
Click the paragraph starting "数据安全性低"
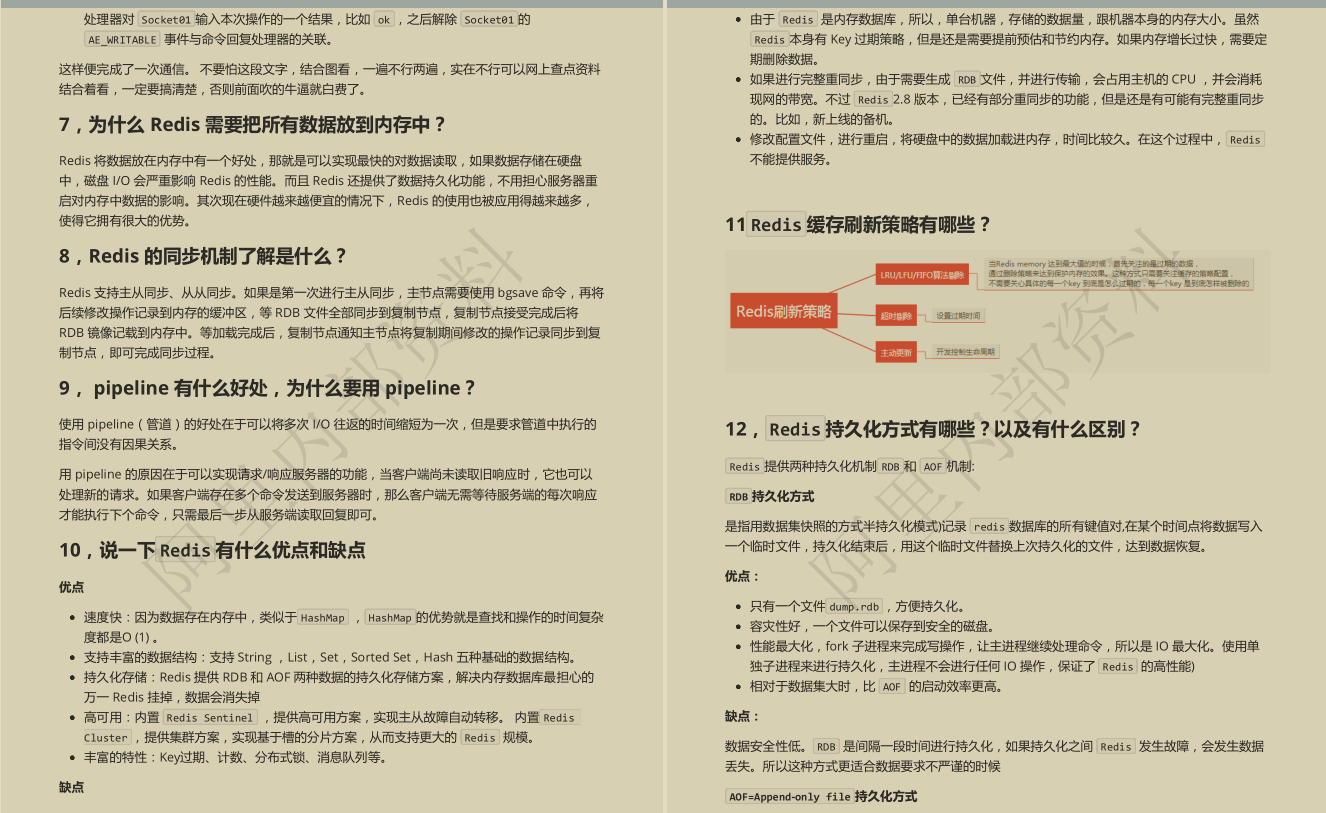click(994, 756)
